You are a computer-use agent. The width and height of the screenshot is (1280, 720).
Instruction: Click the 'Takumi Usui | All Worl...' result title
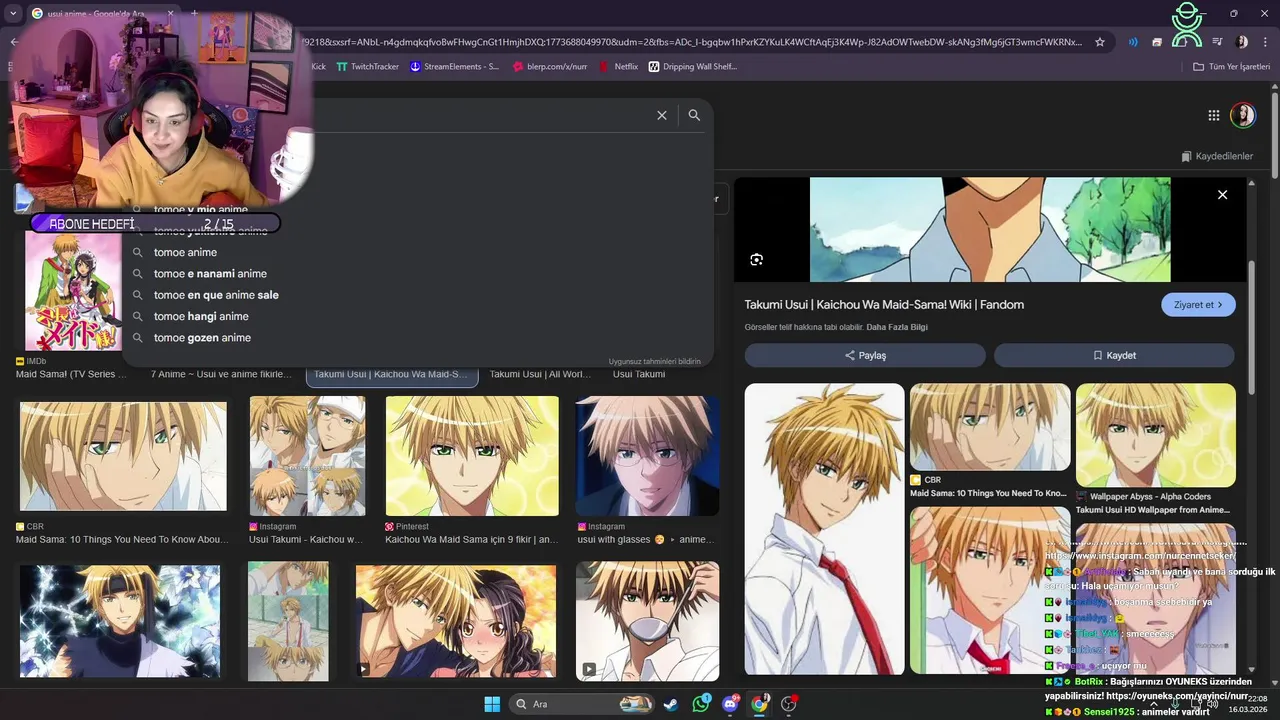(540, 374)
